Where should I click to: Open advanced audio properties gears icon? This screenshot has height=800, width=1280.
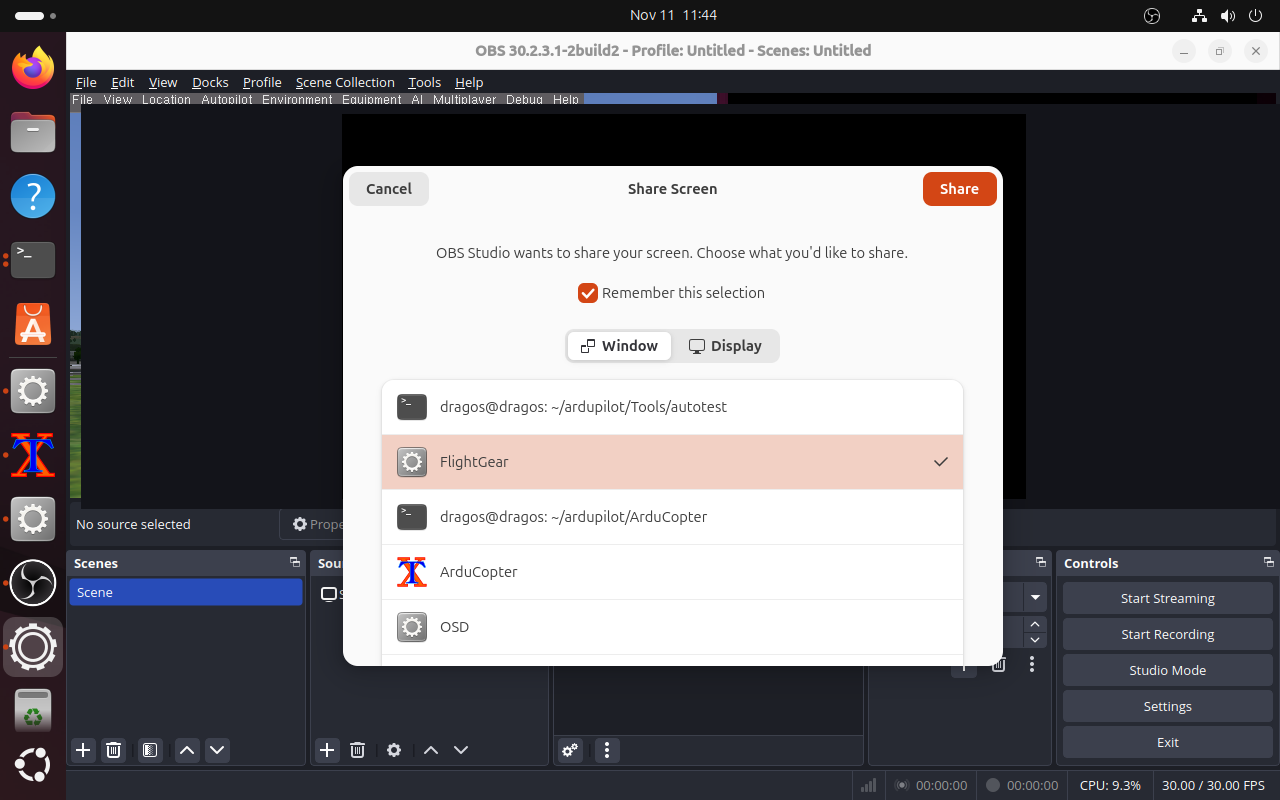[570, 750]
